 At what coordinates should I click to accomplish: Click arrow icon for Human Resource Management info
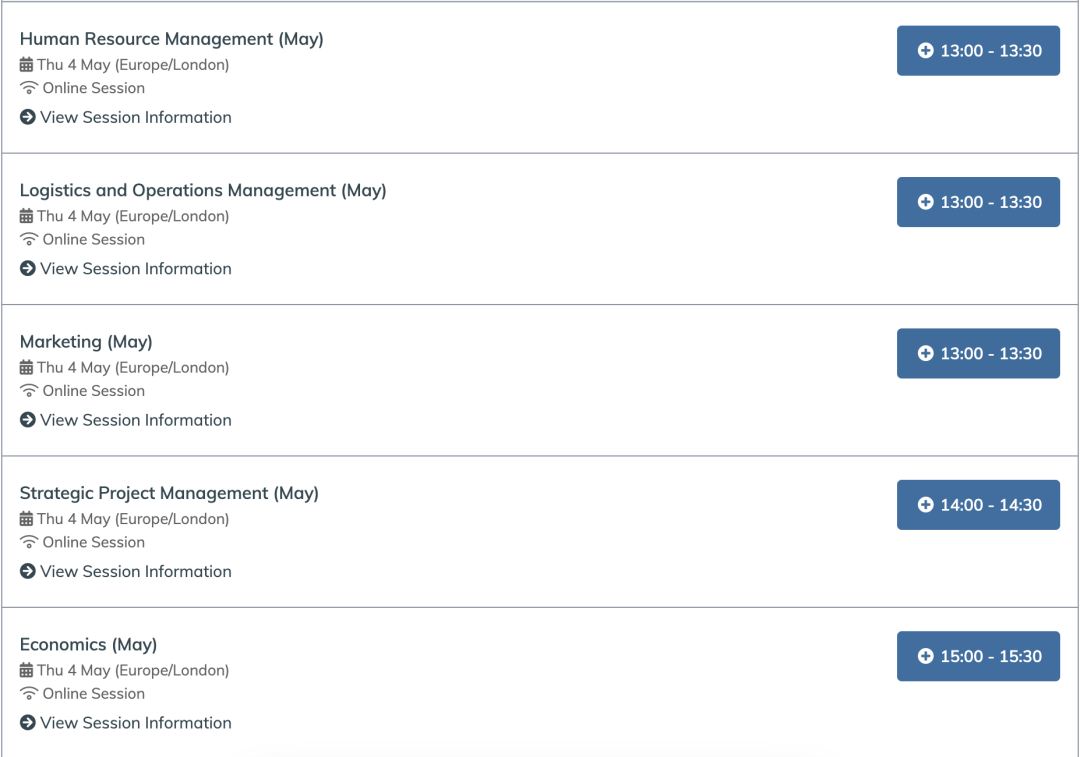click(28, 117)
